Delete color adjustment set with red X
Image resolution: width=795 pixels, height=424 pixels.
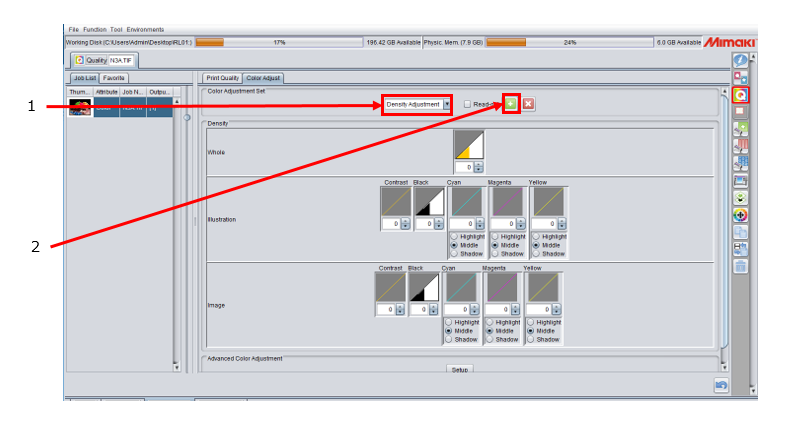click(528, 104)
